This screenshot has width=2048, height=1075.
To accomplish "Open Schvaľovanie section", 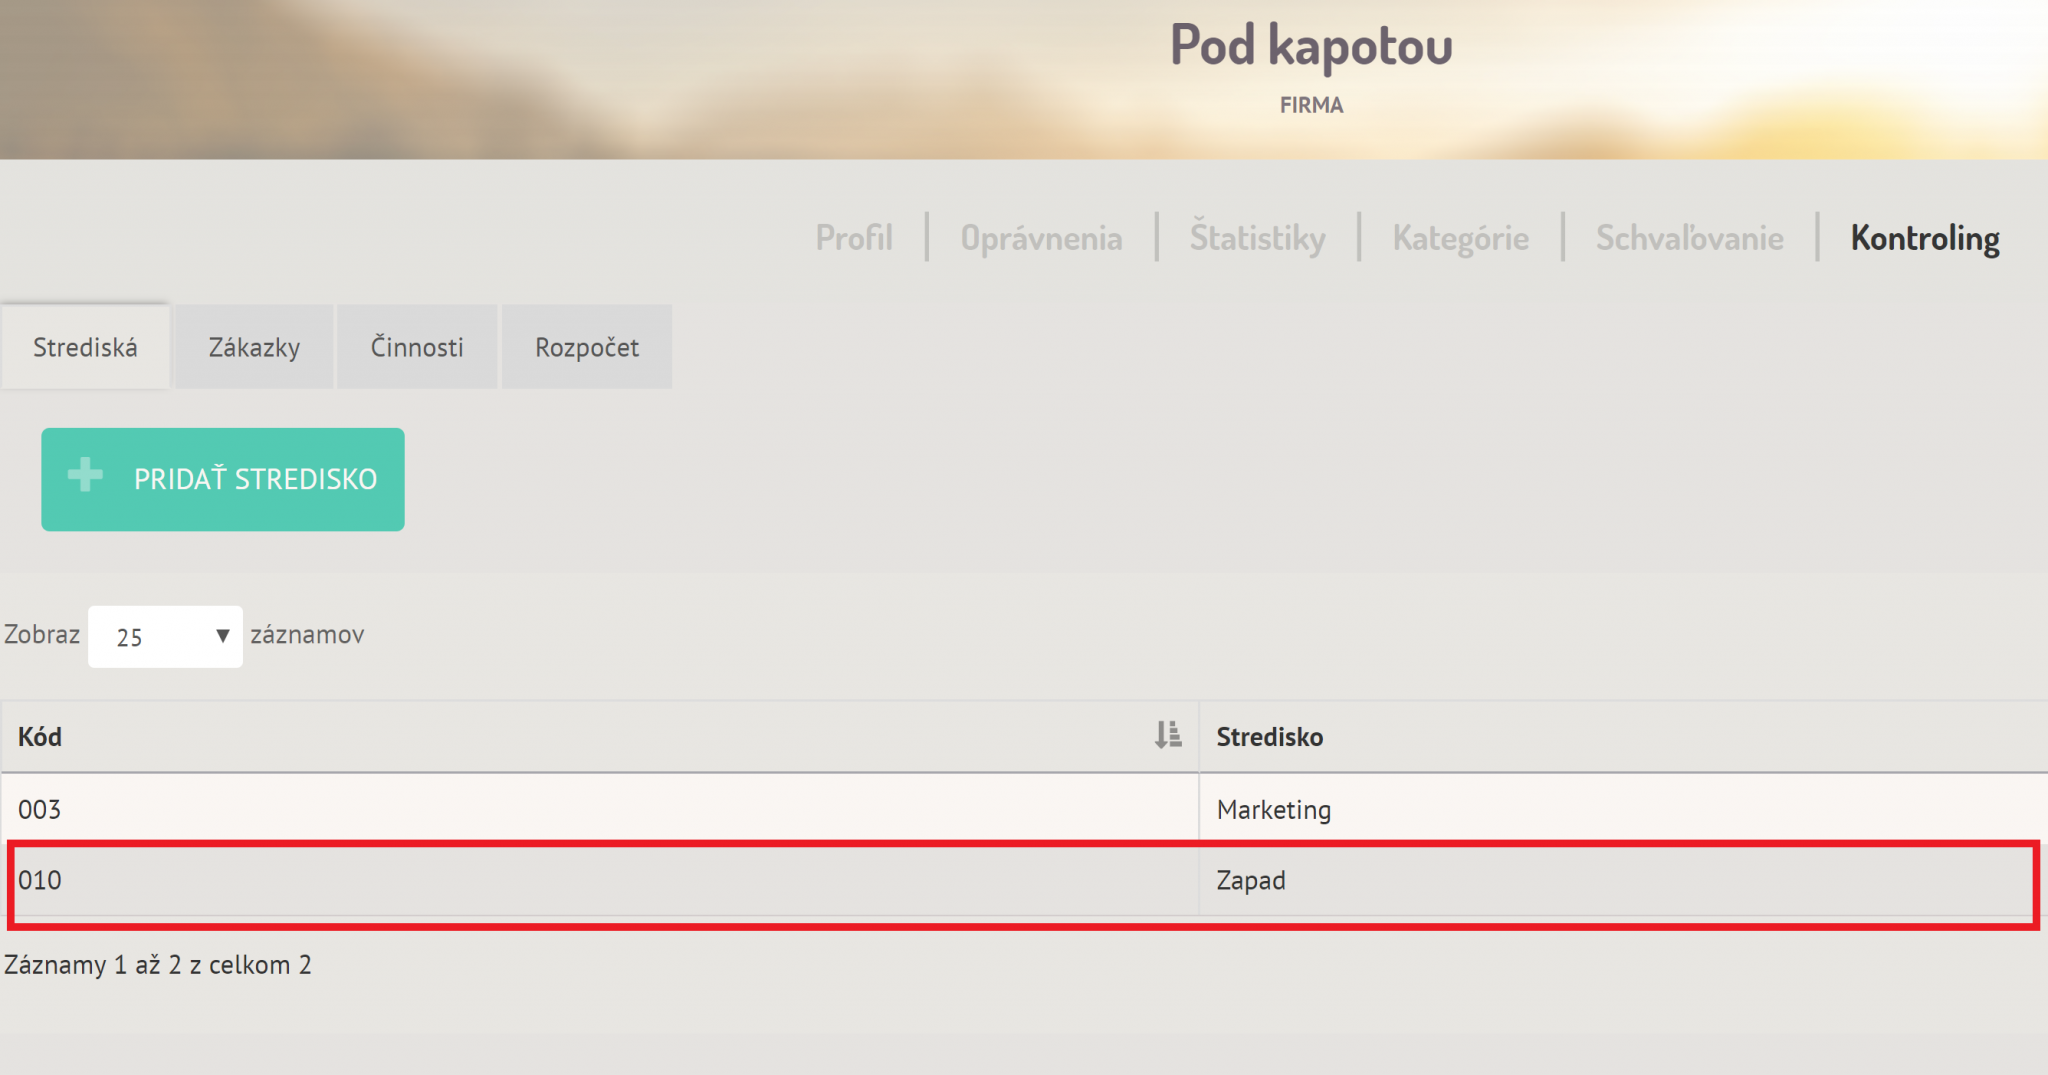I will 1689,238.
